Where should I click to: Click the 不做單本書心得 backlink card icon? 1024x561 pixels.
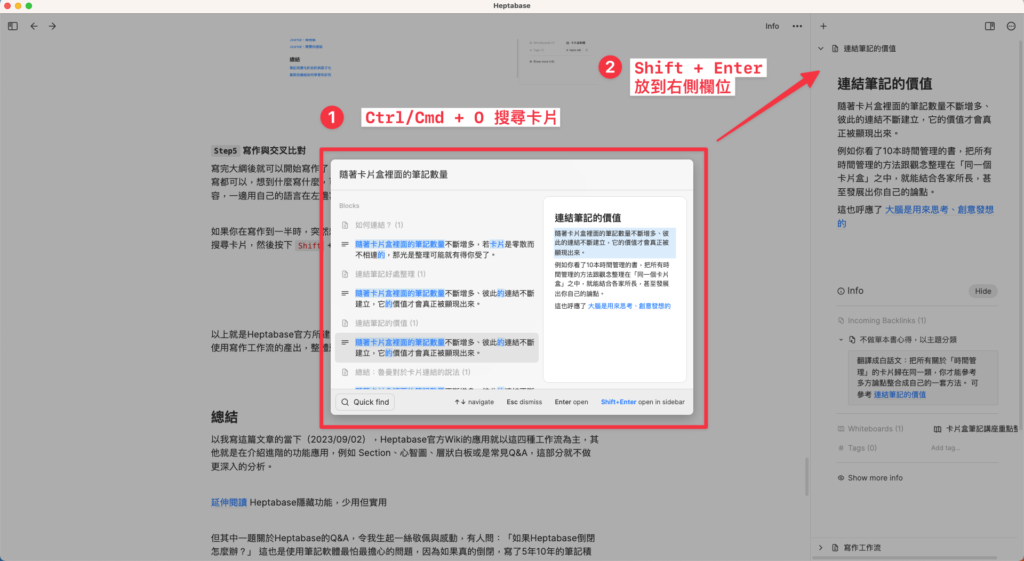(852, 340)
